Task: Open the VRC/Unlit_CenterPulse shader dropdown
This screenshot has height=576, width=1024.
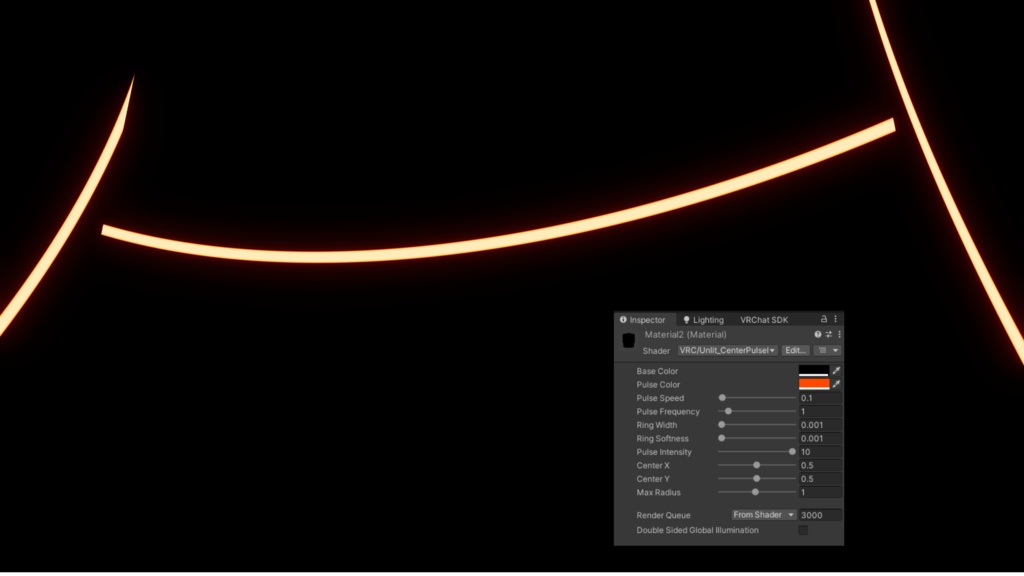Action: click(x=727, y=350)
